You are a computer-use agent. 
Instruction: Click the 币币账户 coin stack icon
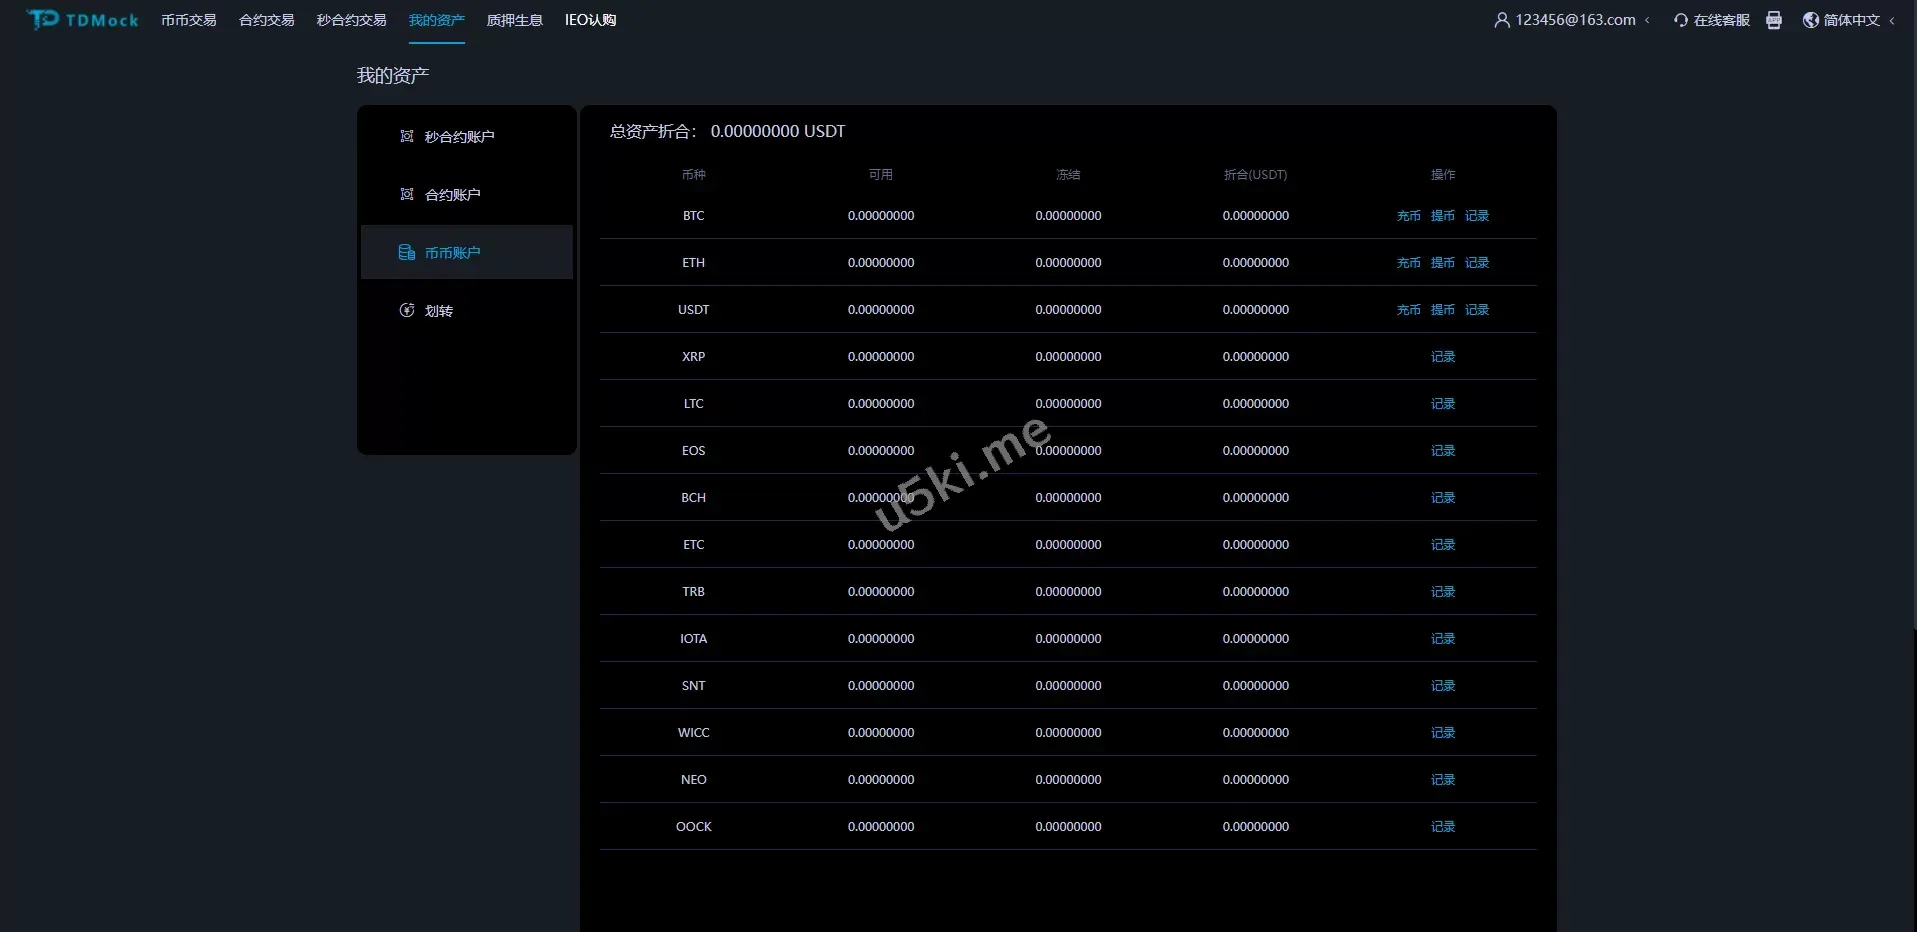pyautogui.click(x=407, y=252)
